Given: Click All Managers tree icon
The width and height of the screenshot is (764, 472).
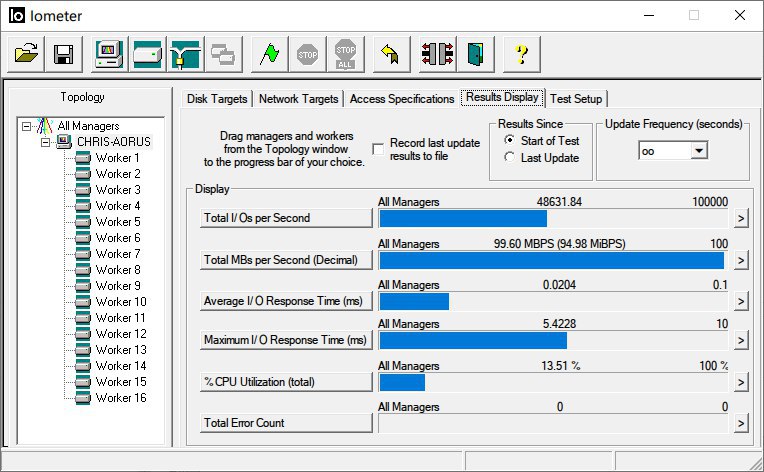Looking at the screenshot, I should pos(44,126).
